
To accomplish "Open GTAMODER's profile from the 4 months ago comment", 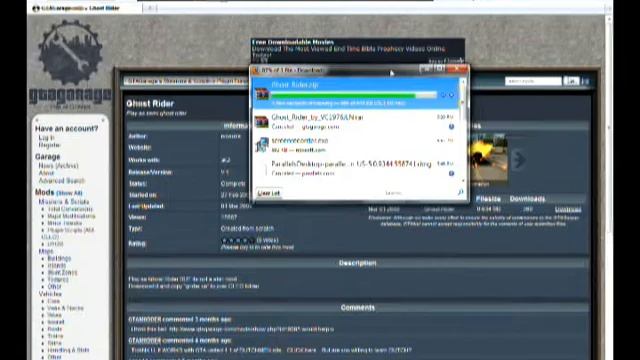I will 144,340.
